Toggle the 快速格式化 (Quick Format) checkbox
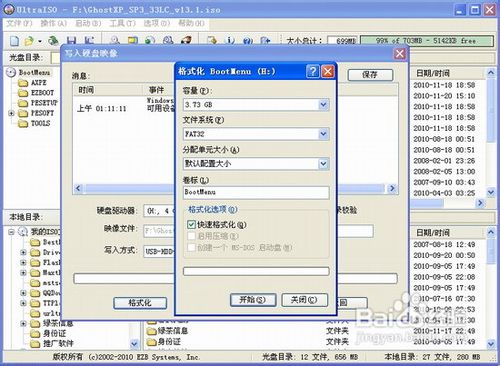Image resolution: width=500 pixels, height=366 pixels. pyautogui.click(x=191, y=225)
